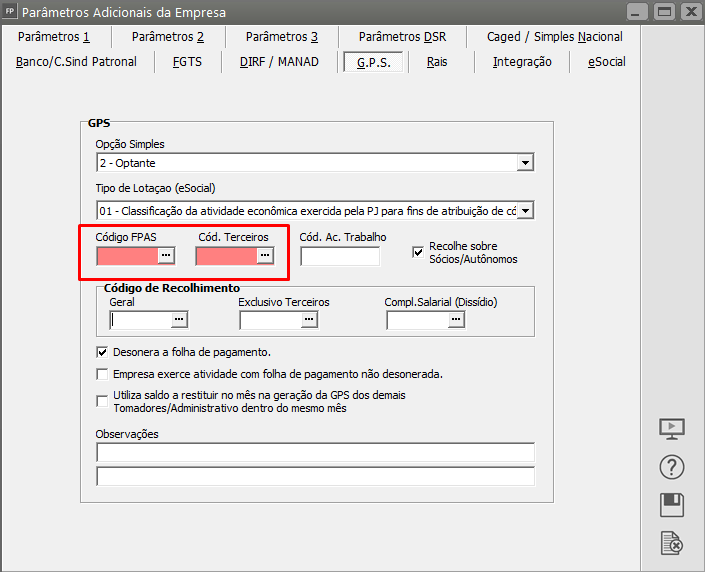Image resolution: width=705 pixels, height=572 pixels.
Task: Open Compl.Salarial (Dissídio) lookup ellipsis button
Action: point(456,320)
